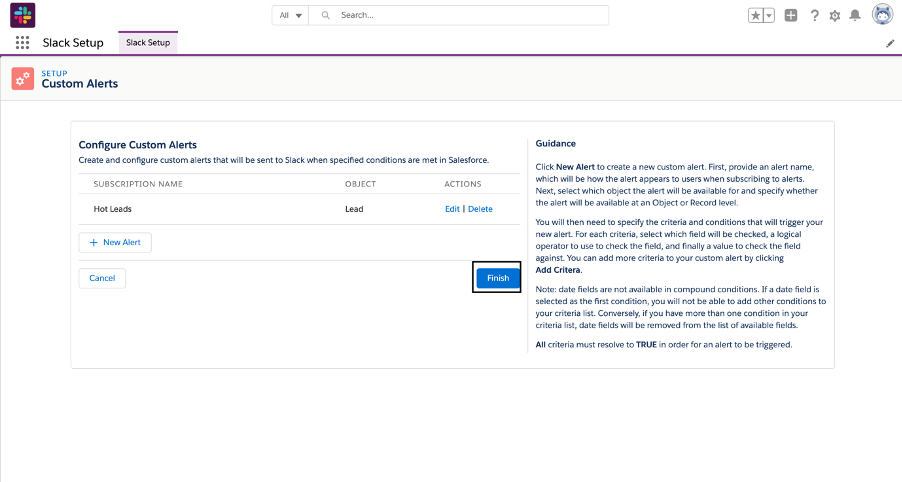
Task: Click the Favorites star icon
Action: (755, 16)
